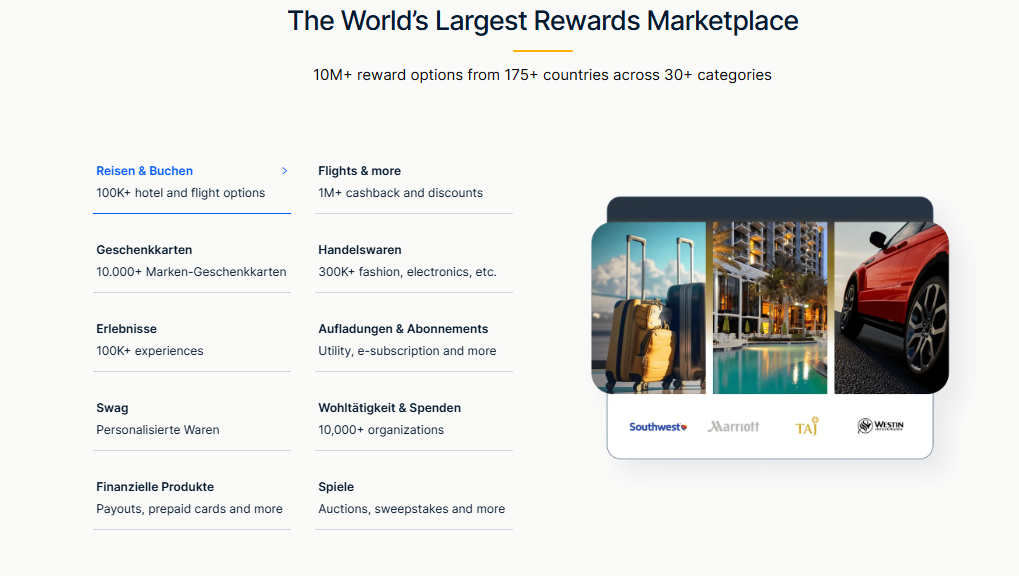Choose the Erlebnisse category
Screen dimensions: 1019x576
point(126,329)
